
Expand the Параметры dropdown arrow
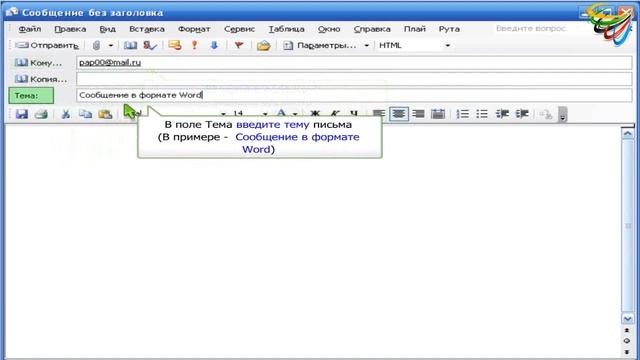tap(367, 45)
